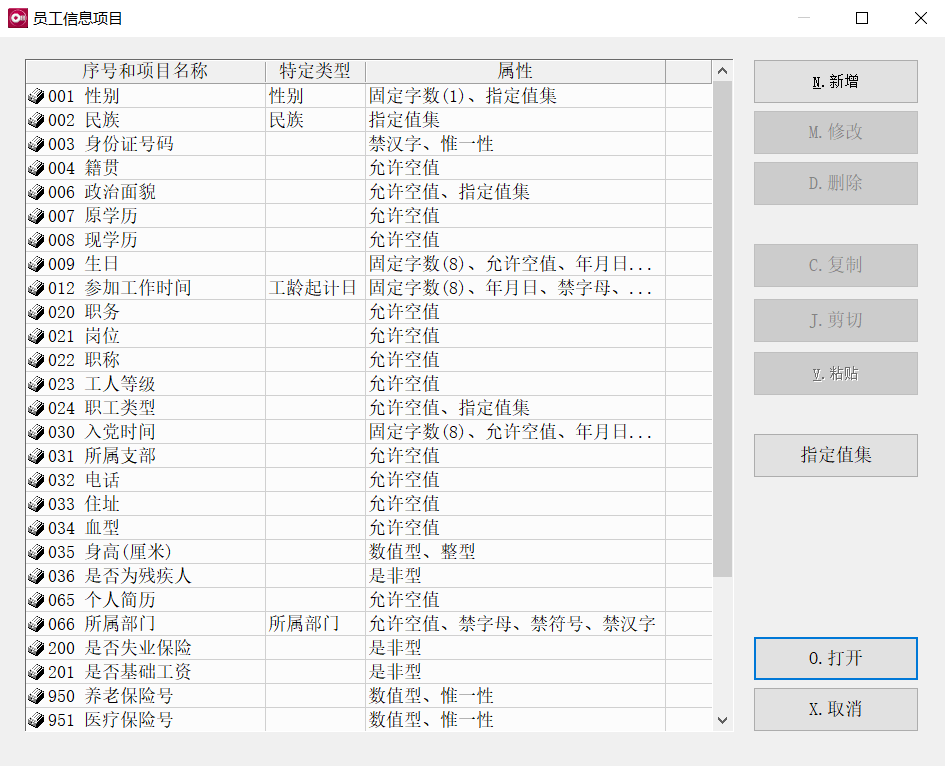945x766 pixels.
Task: Click the tag icon beside 002 民族
Action: tap(34, 119)
